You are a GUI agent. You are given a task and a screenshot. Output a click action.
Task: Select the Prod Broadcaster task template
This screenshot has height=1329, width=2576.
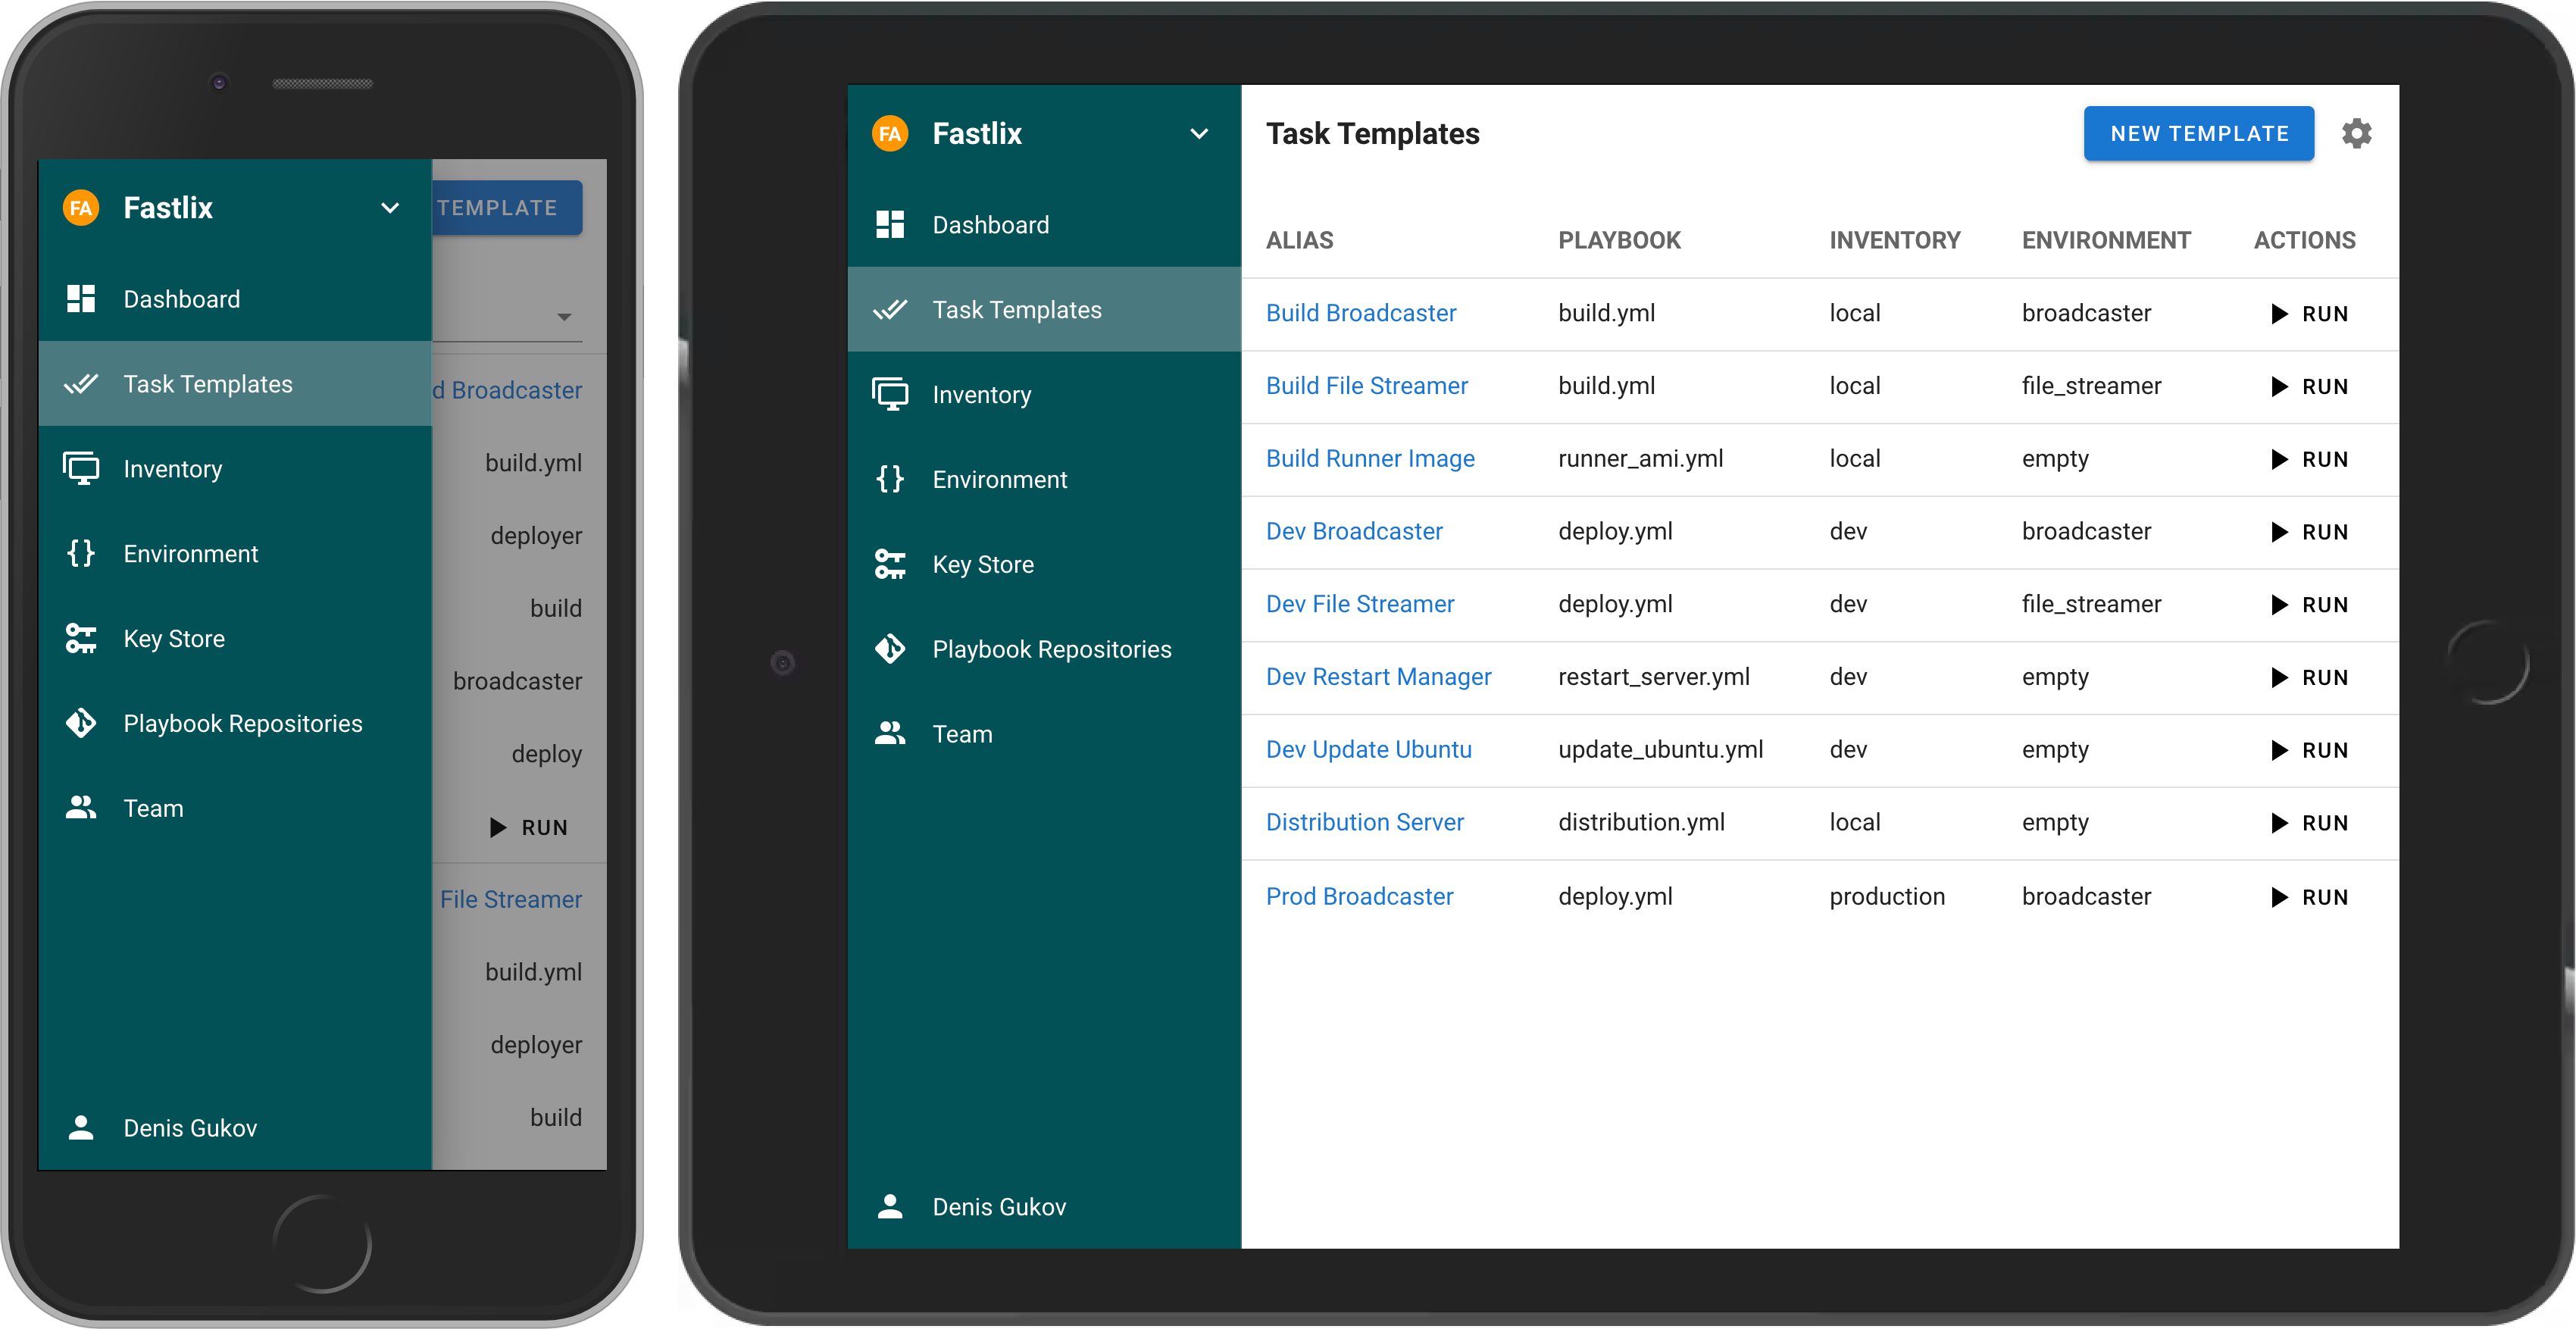pos(1361,897)
